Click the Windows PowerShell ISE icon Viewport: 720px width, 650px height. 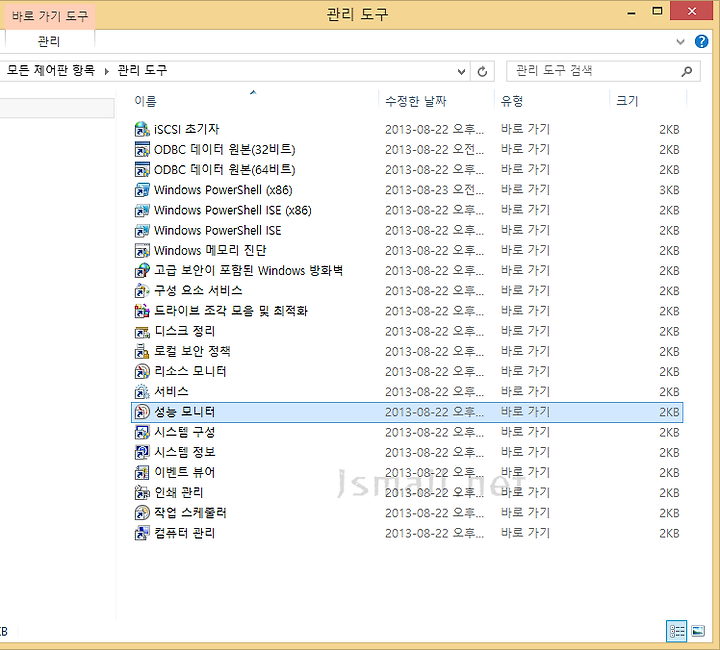142,230
